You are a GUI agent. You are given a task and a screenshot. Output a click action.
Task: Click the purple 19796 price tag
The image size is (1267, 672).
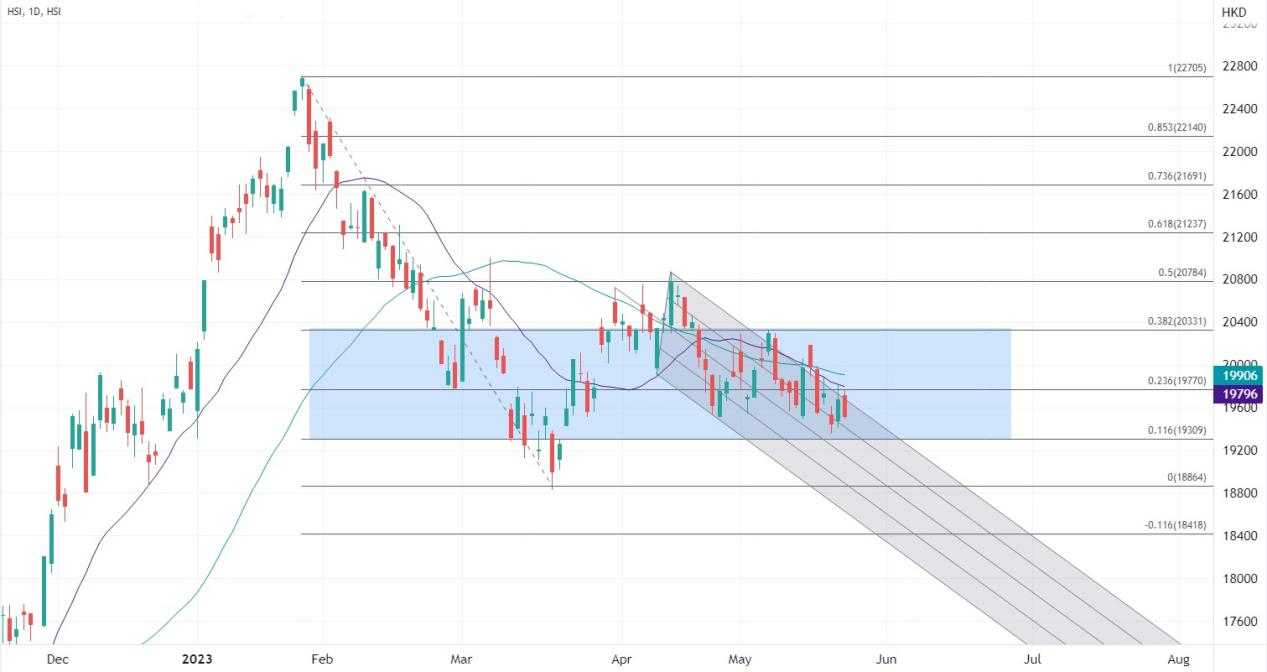pos(1240,395)
